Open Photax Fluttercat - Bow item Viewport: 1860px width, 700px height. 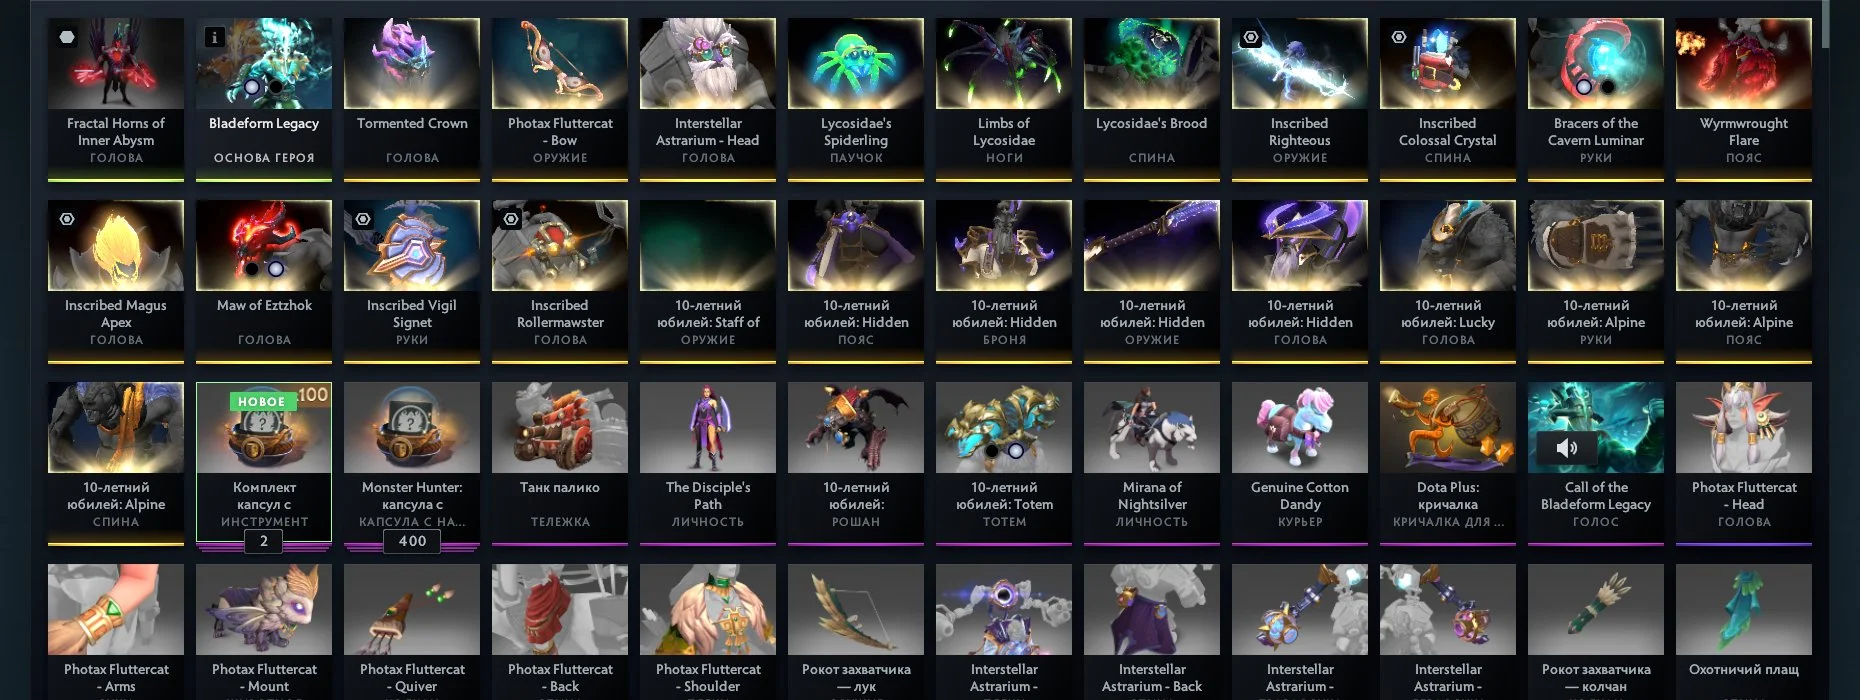(560, 99)
